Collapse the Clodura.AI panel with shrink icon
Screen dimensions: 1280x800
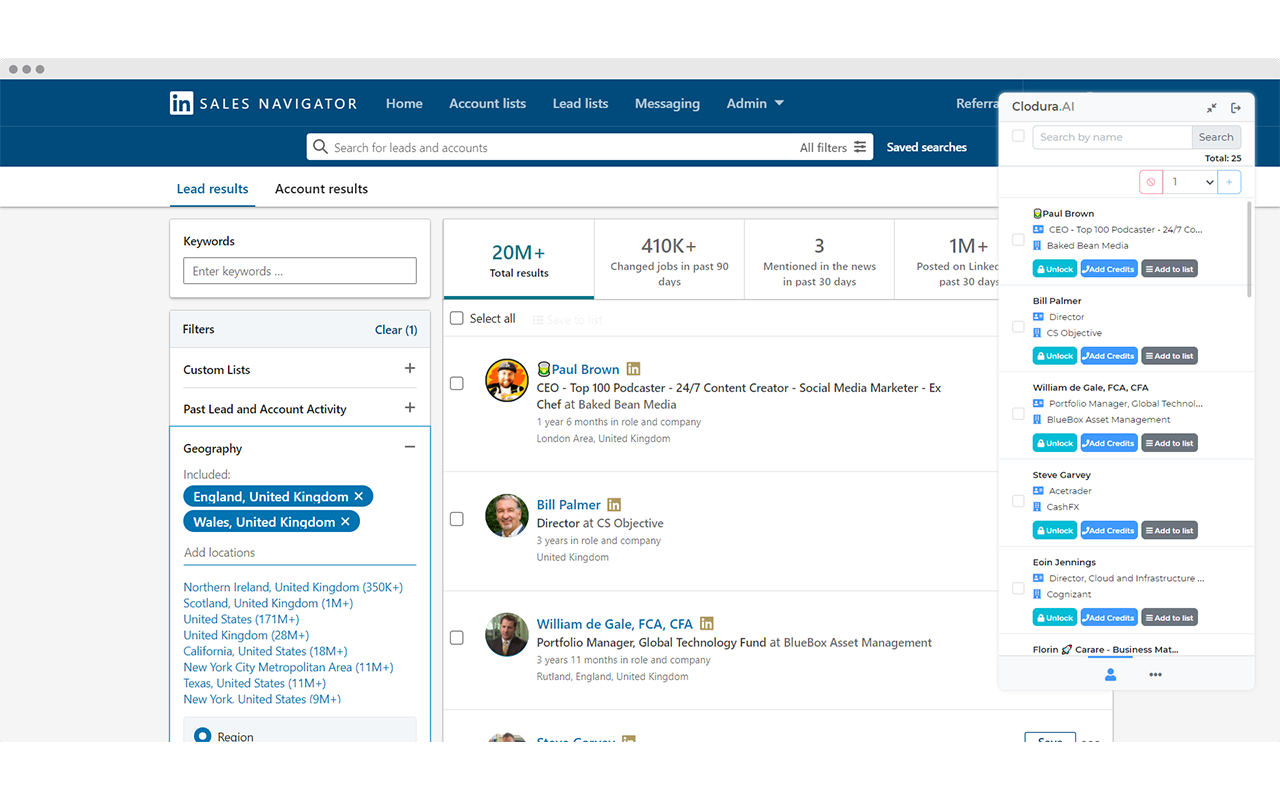pos(1212,107)
